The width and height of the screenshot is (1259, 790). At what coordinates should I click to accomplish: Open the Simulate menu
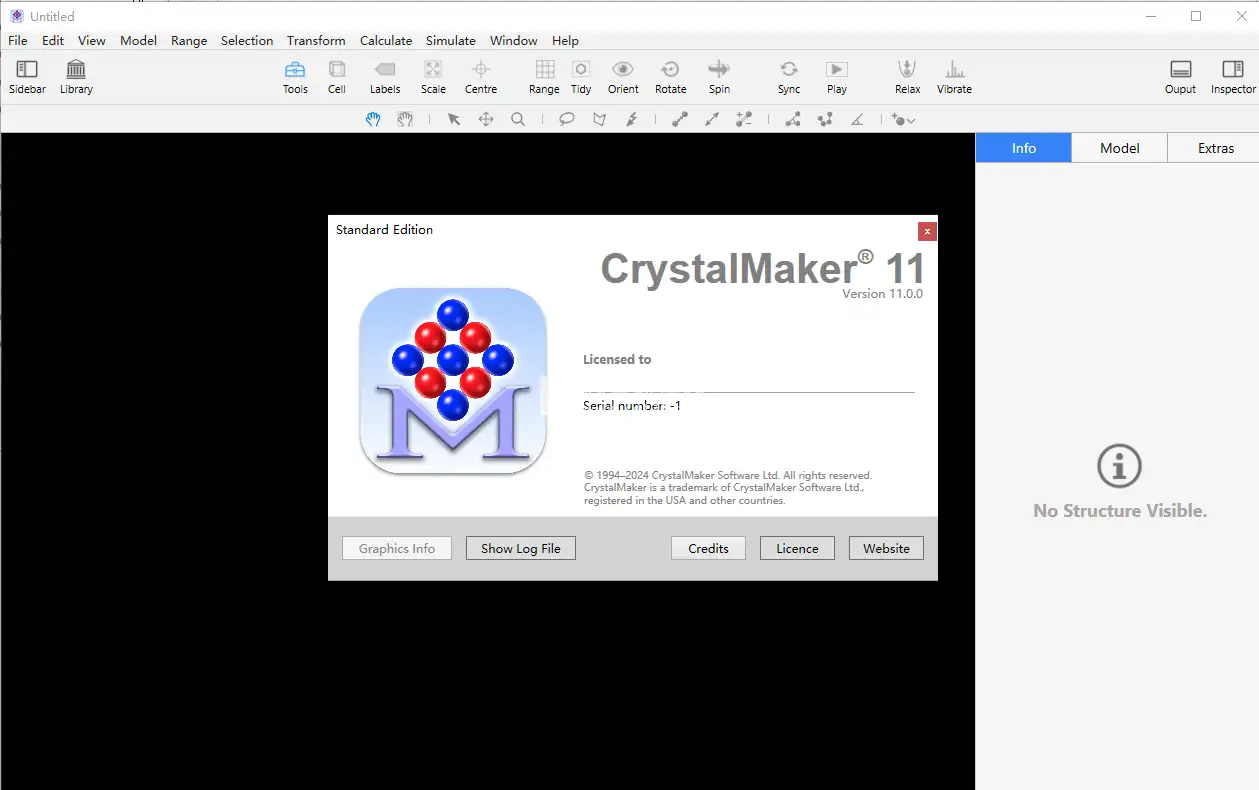pyautogui.click(x=451, y=41)
